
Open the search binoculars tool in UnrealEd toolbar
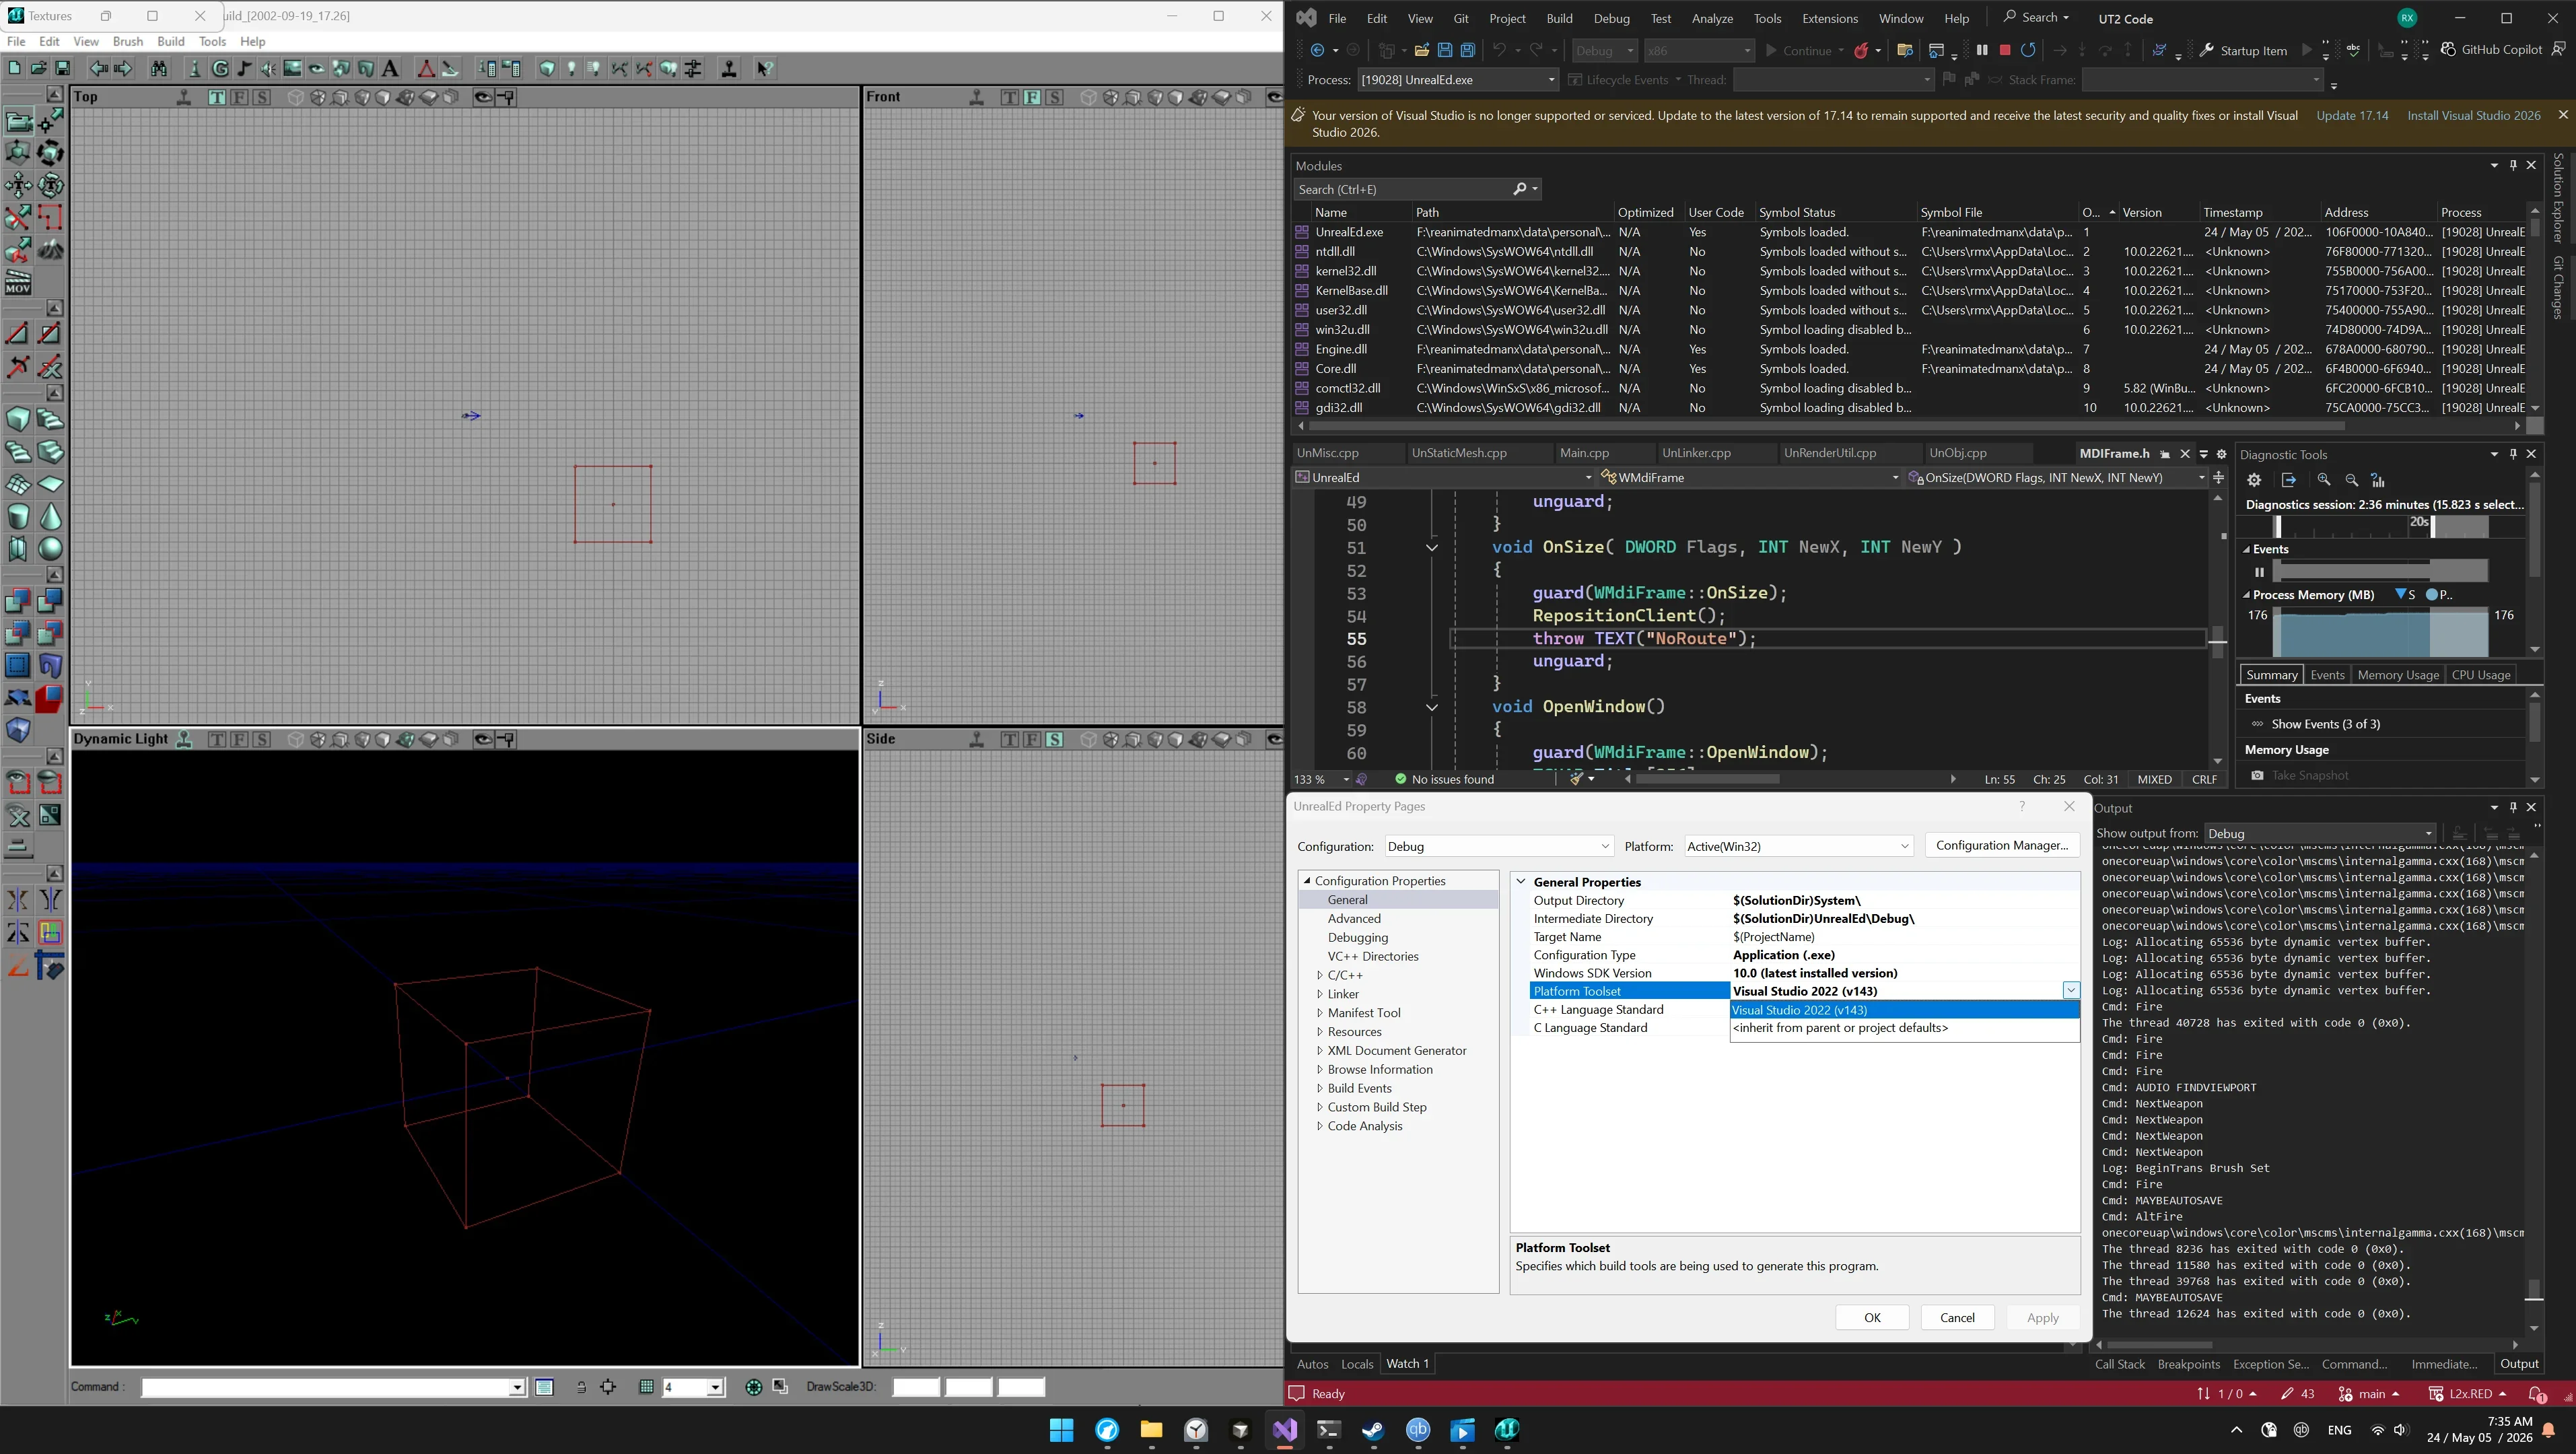click(x=159, y=69)
